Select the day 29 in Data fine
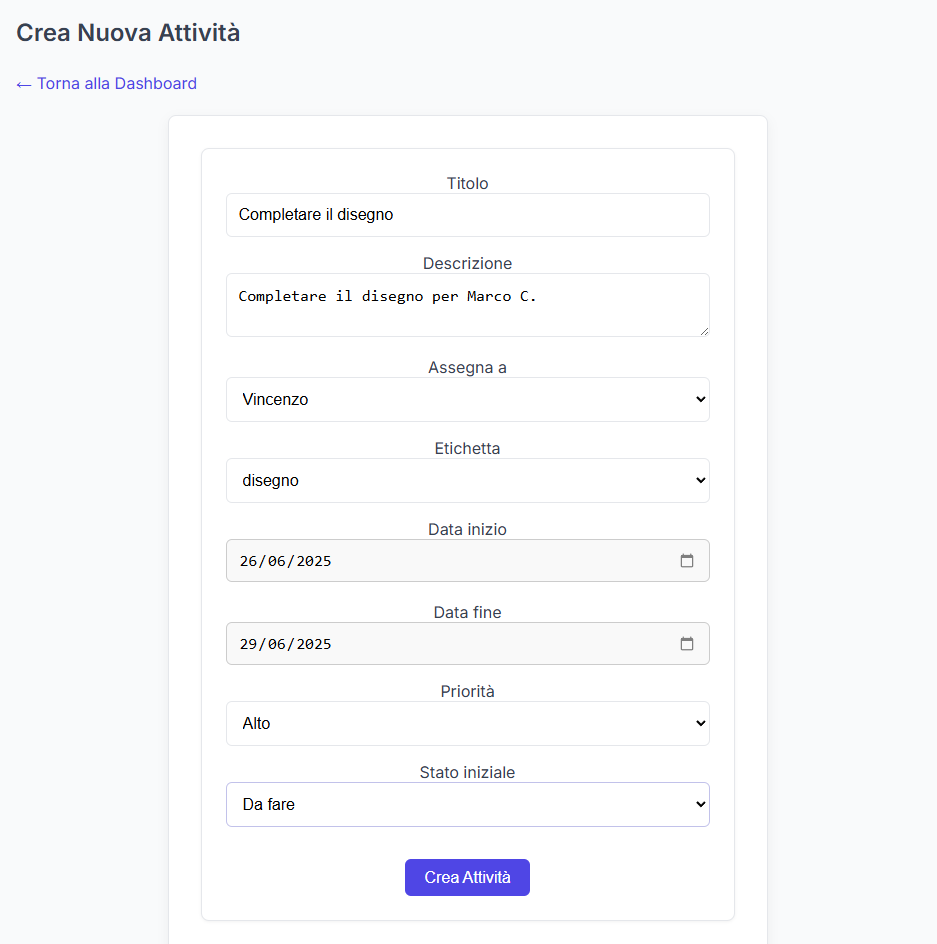Viewport: 937px width, 944px height. click(248, 644)
